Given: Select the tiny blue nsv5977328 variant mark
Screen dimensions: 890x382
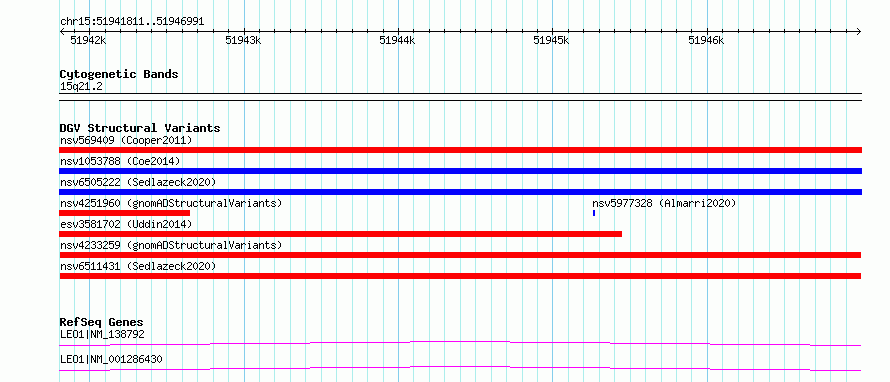Looking at the screenshot, I should point(594,213).
